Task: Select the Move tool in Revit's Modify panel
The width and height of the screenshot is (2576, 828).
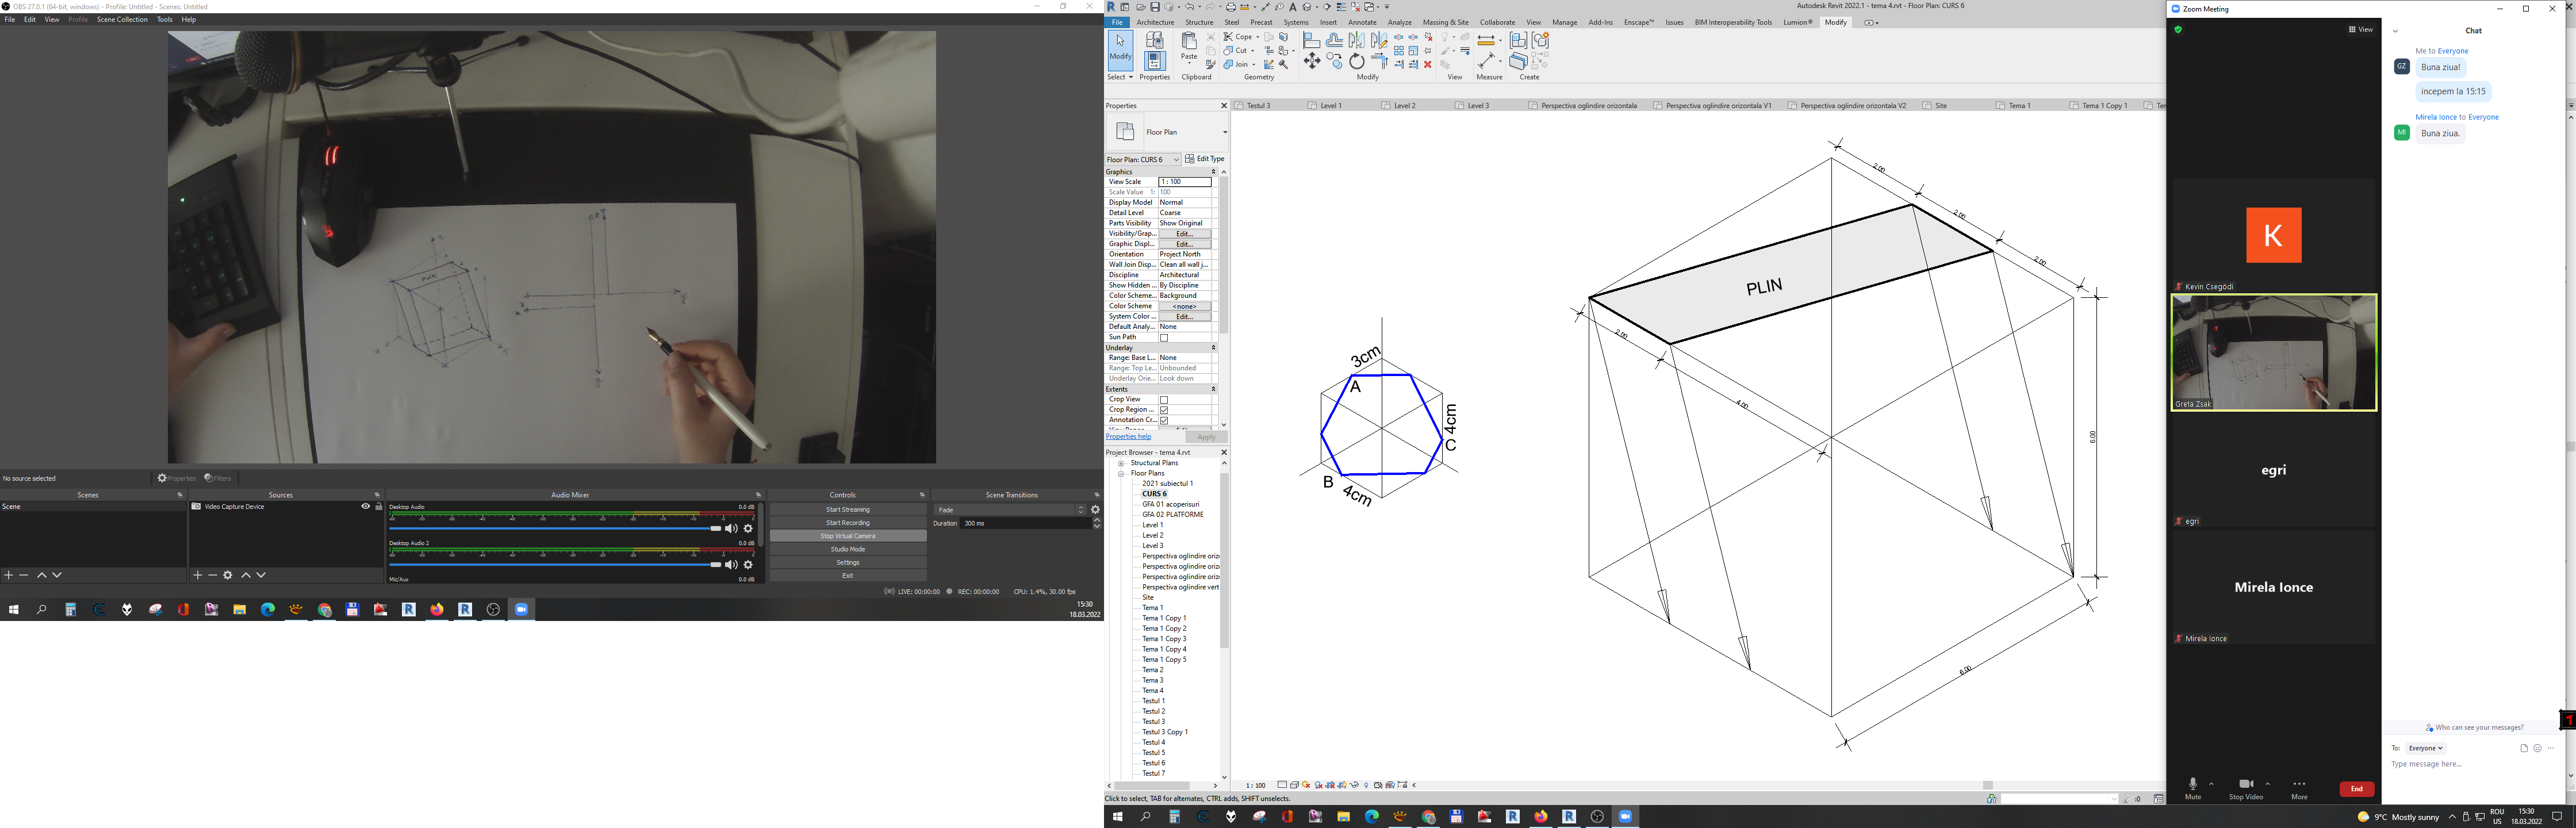Action: (1311, 62)
